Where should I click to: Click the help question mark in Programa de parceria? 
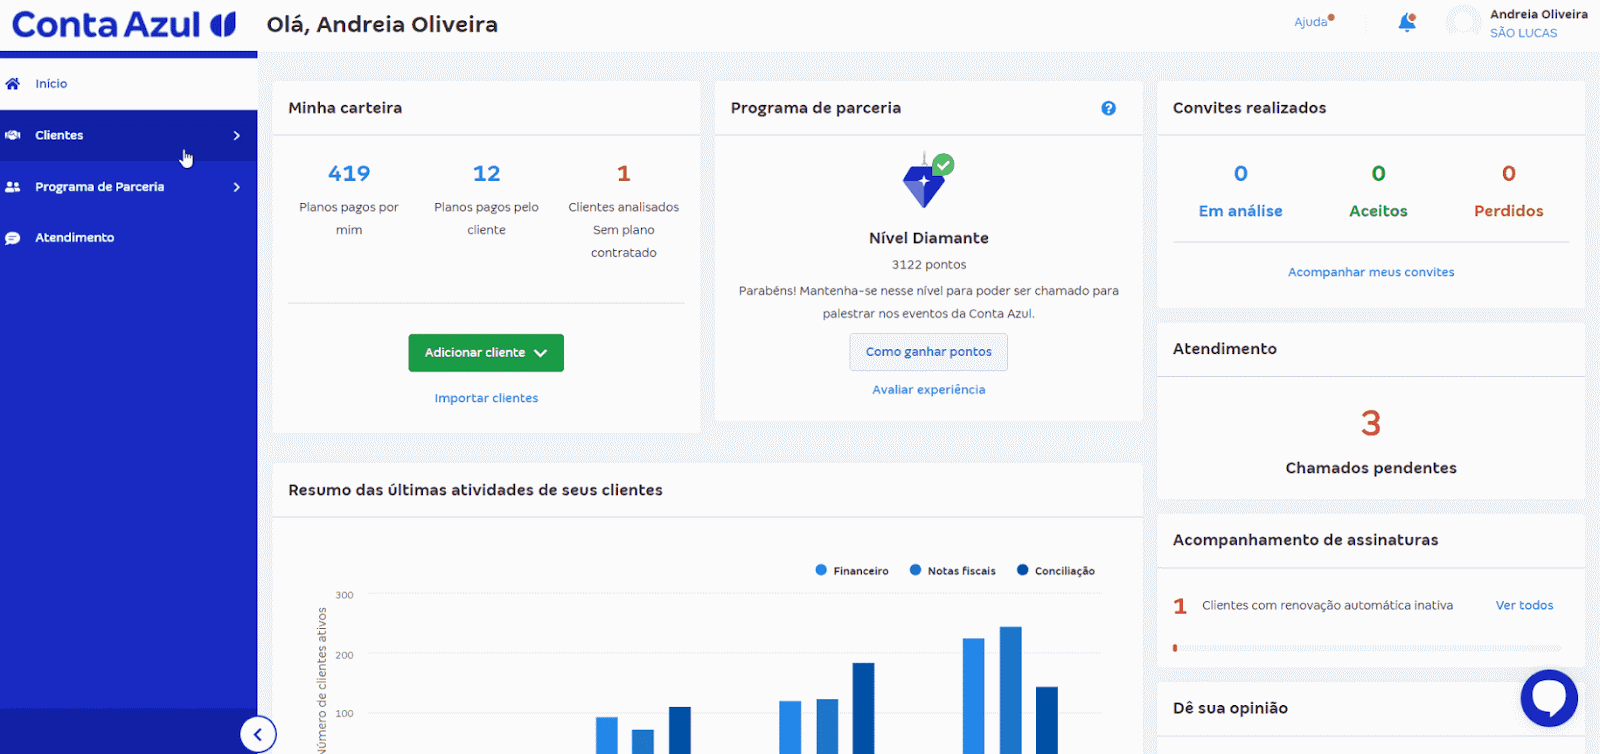[x=1108, y=108]
